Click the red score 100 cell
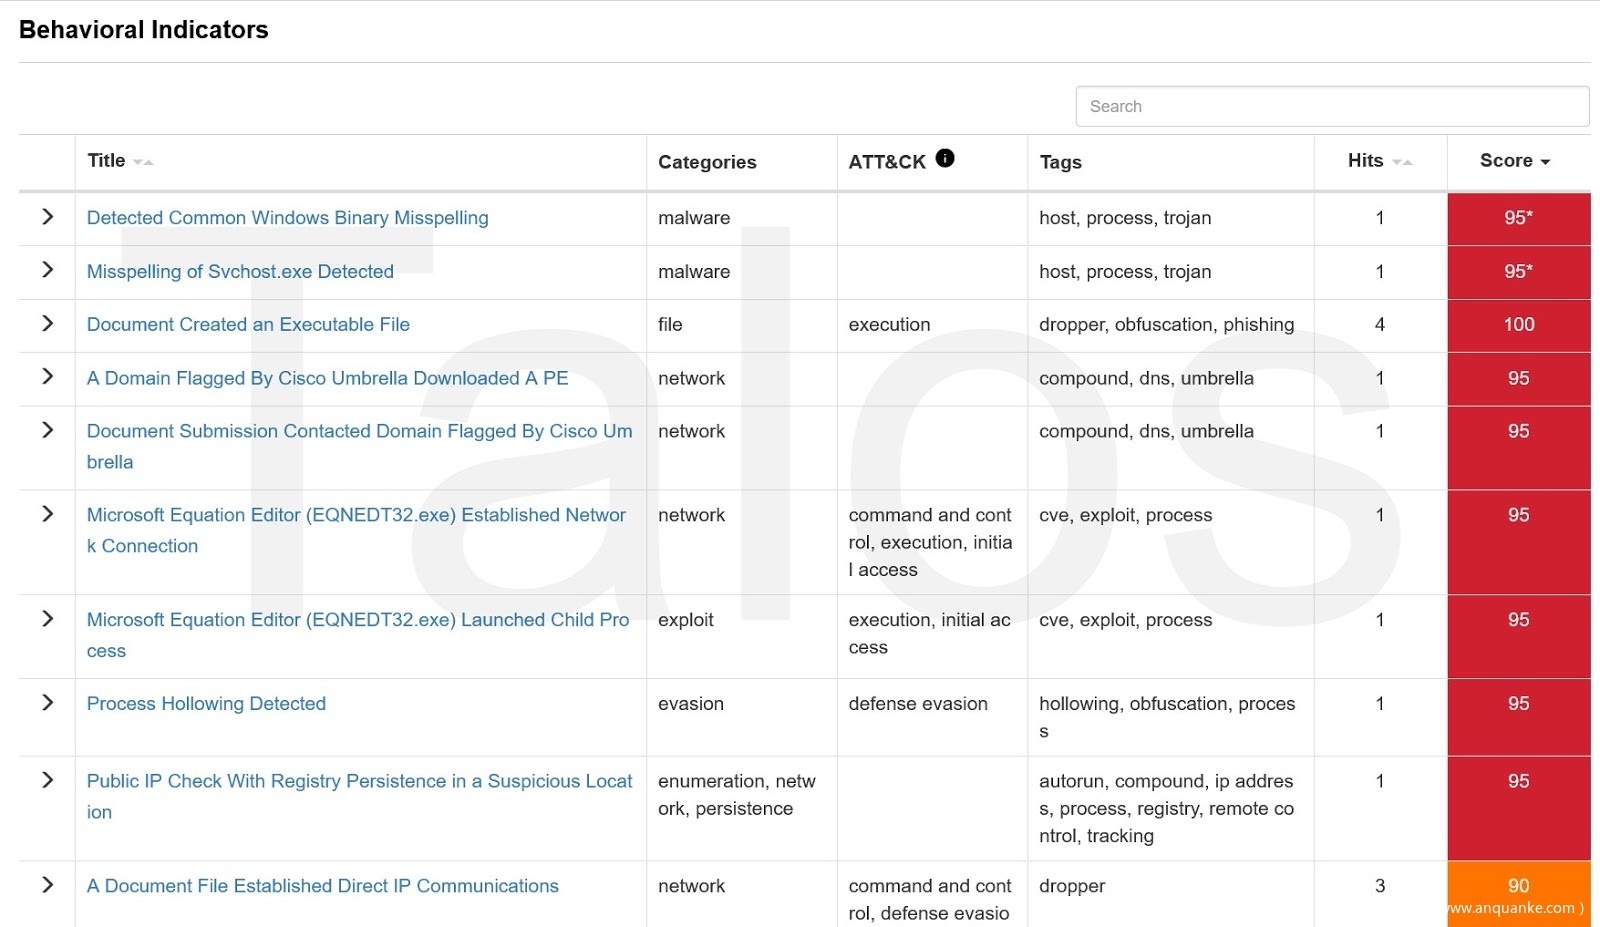Image resolution: width=1600 pixels, height=927 pixels. (1518, 325)
